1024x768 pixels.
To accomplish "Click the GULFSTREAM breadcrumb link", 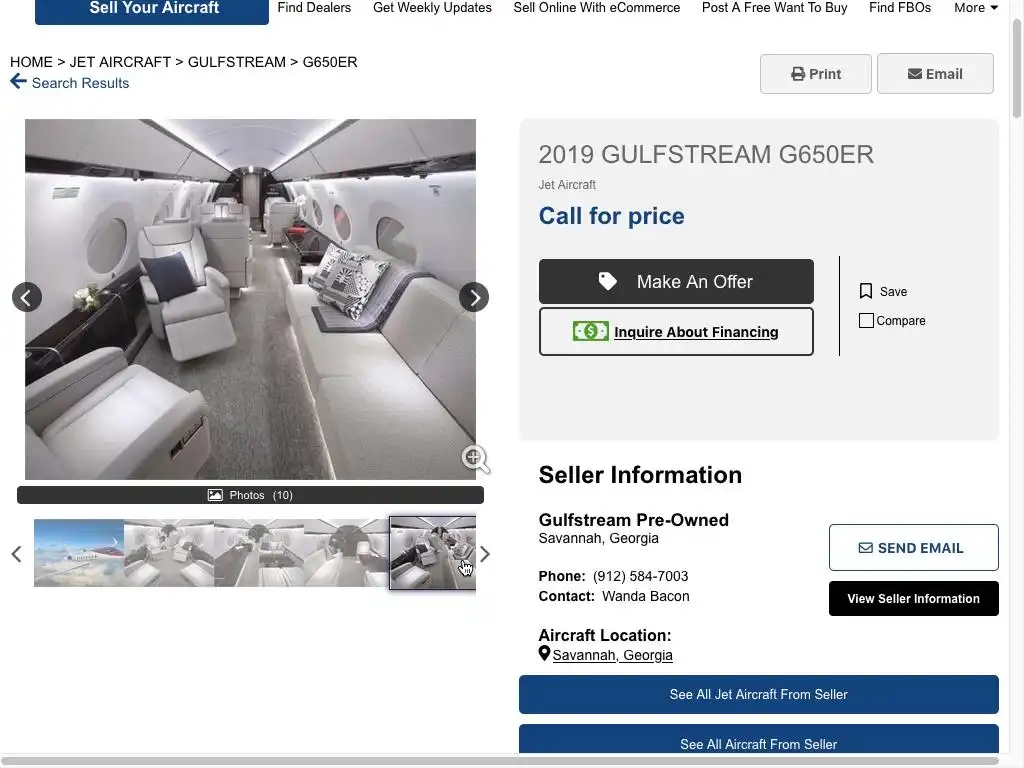I will 236,62.
